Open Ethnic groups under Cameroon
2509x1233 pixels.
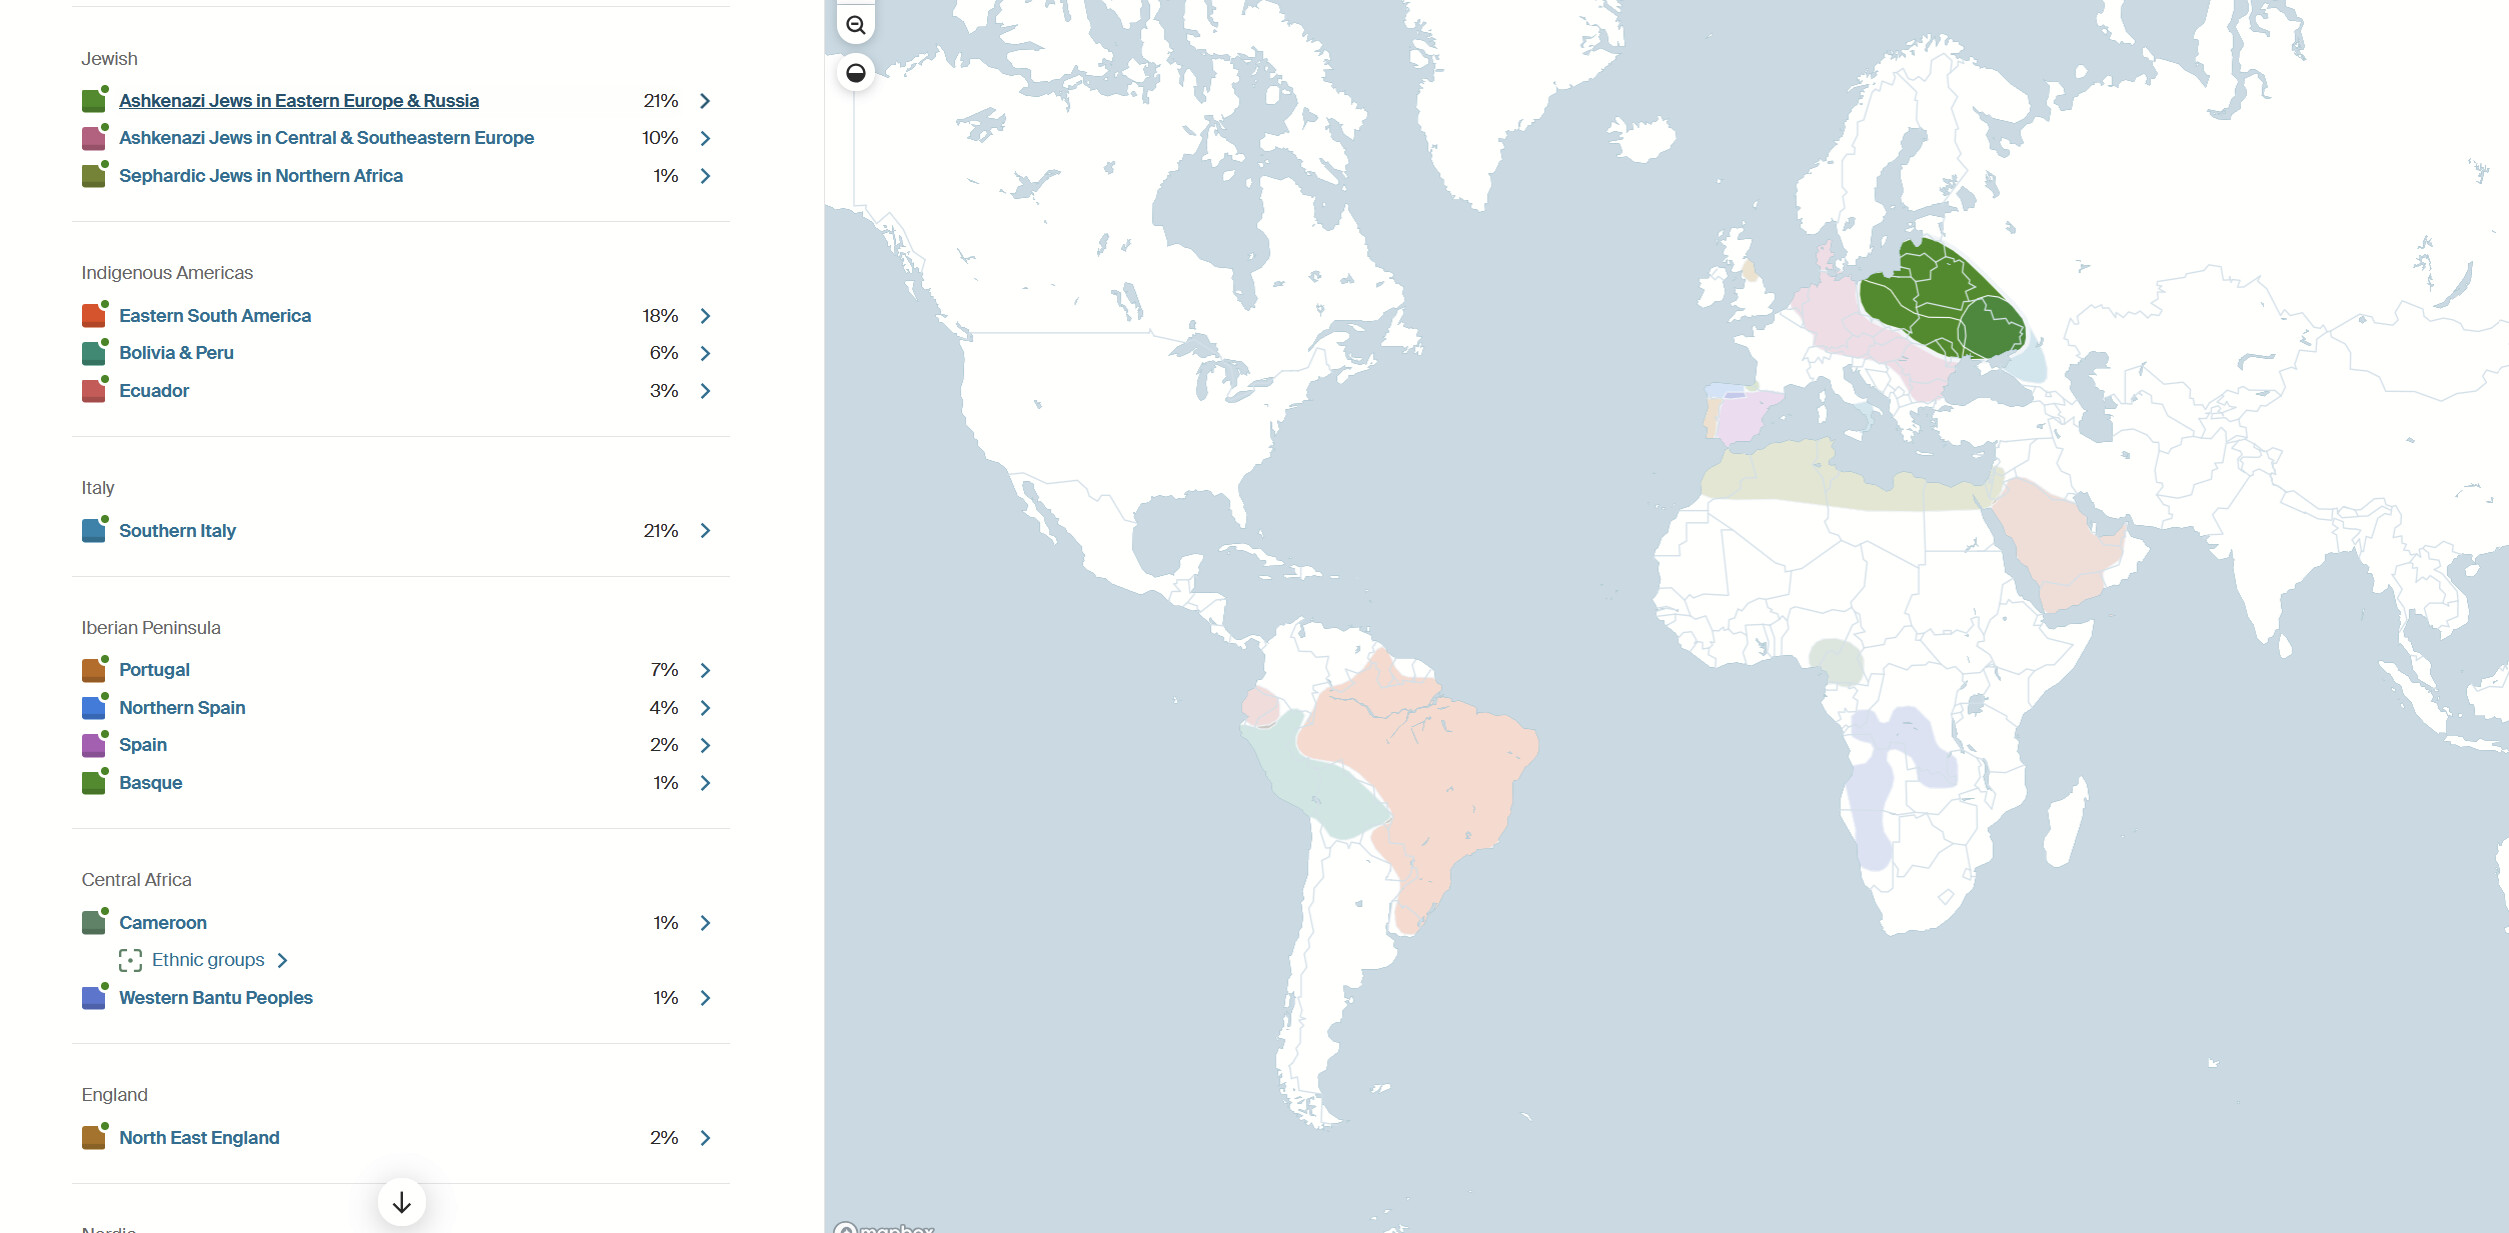(208, 960)
